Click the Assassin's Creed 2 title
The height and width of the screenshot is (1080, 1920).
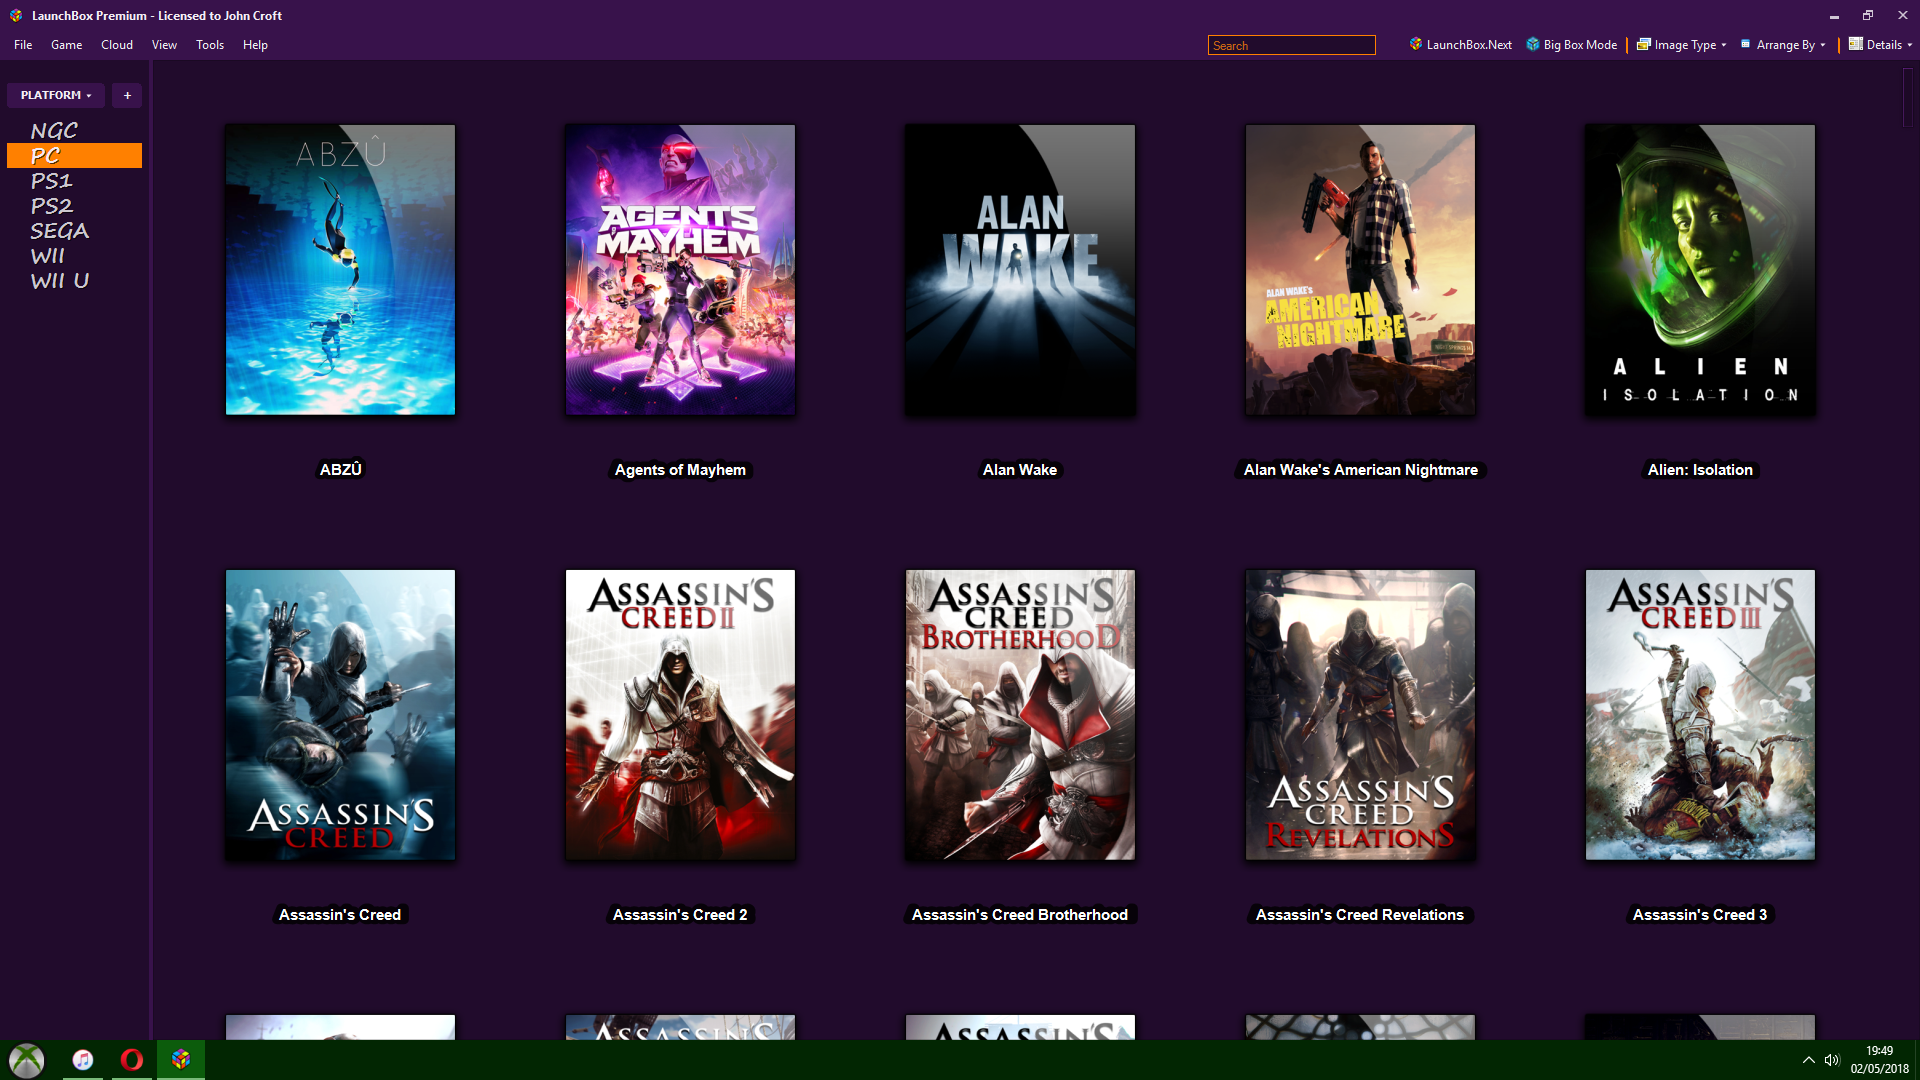coord(680,915)
